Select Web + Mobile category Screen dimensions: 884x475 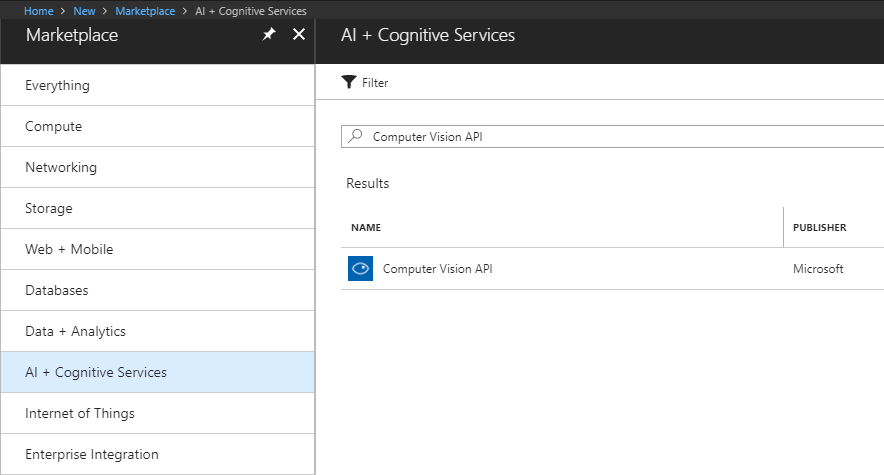pyautogui.click(x=69, y=250)
